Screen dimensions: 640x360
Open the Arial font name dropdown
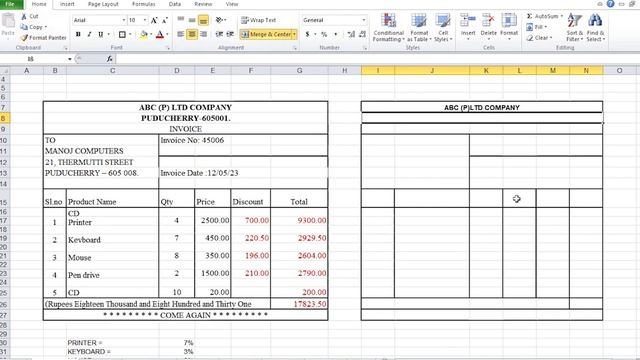(123, 20)
